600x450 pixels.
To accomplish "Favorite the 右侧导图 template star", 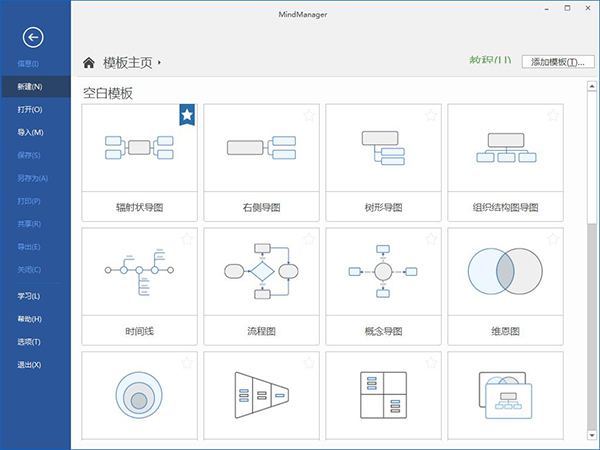I will pyautogui.click(x=309, y=115).
